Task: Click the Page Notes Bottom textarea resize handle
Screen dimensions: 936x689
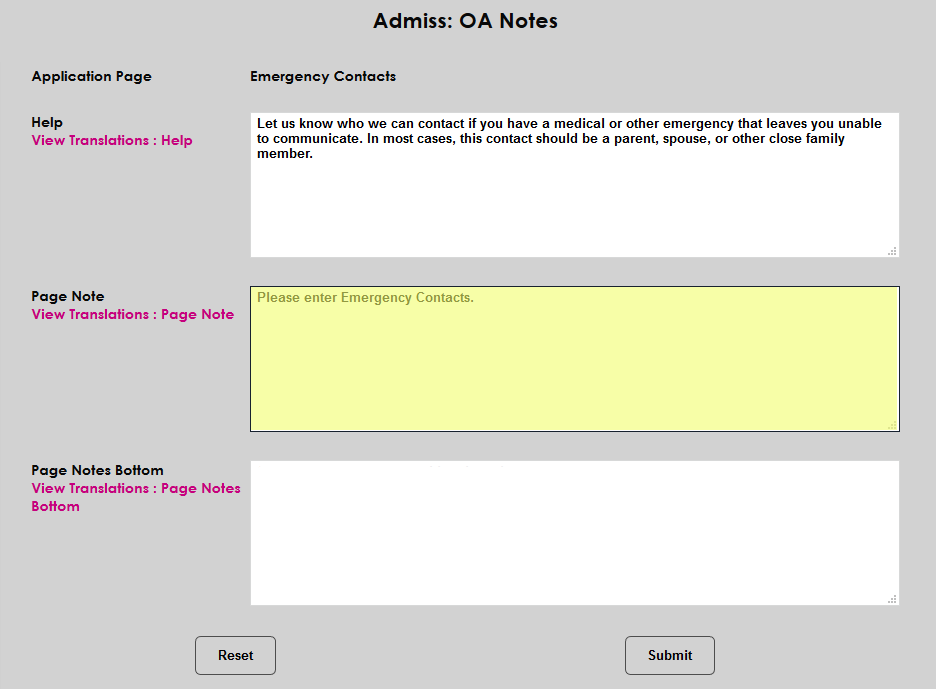Action: [x=893, y=598]
